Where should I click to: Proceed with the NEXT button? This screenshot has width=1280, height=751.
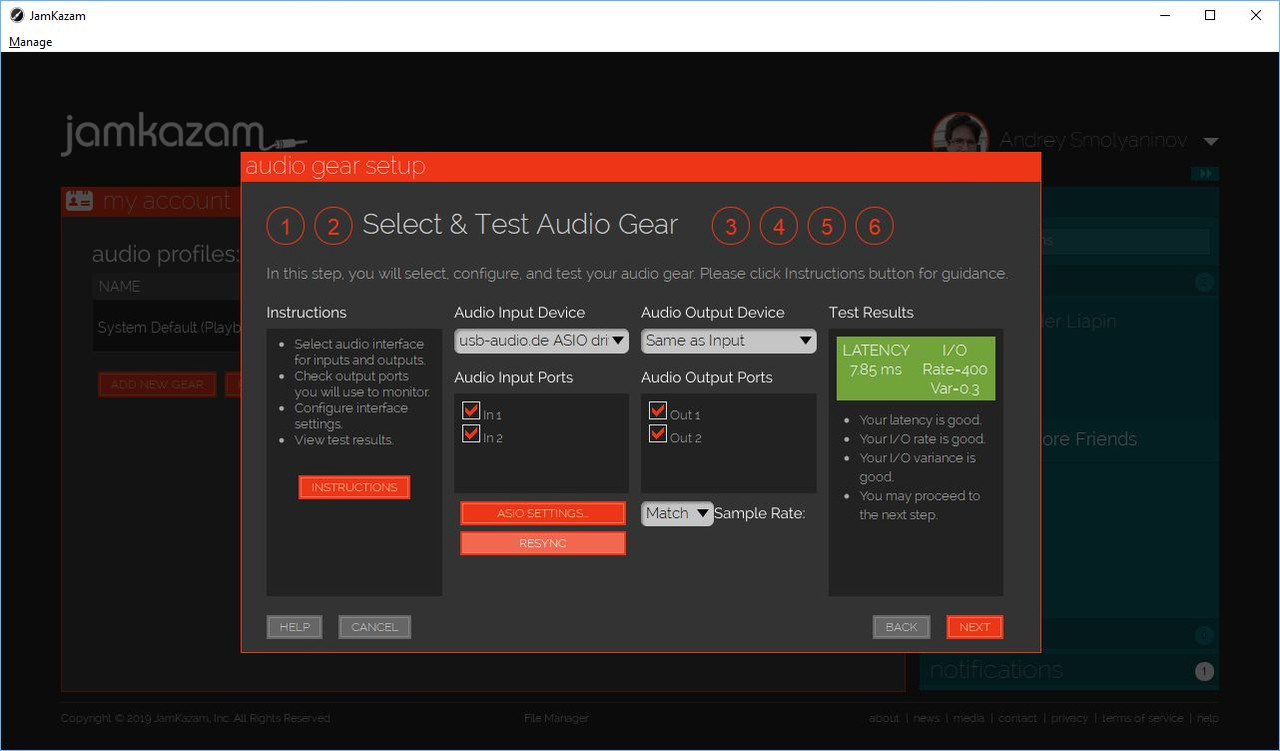974,627
